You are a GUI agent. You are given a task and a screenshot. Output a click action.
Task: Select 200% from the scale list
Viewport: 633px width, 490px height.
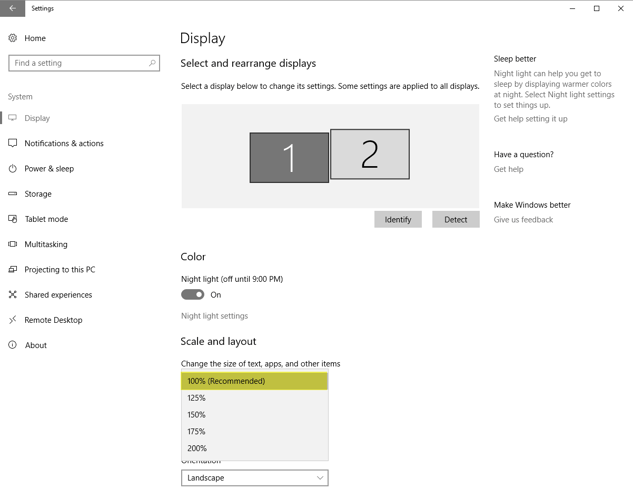coord(197,449)
